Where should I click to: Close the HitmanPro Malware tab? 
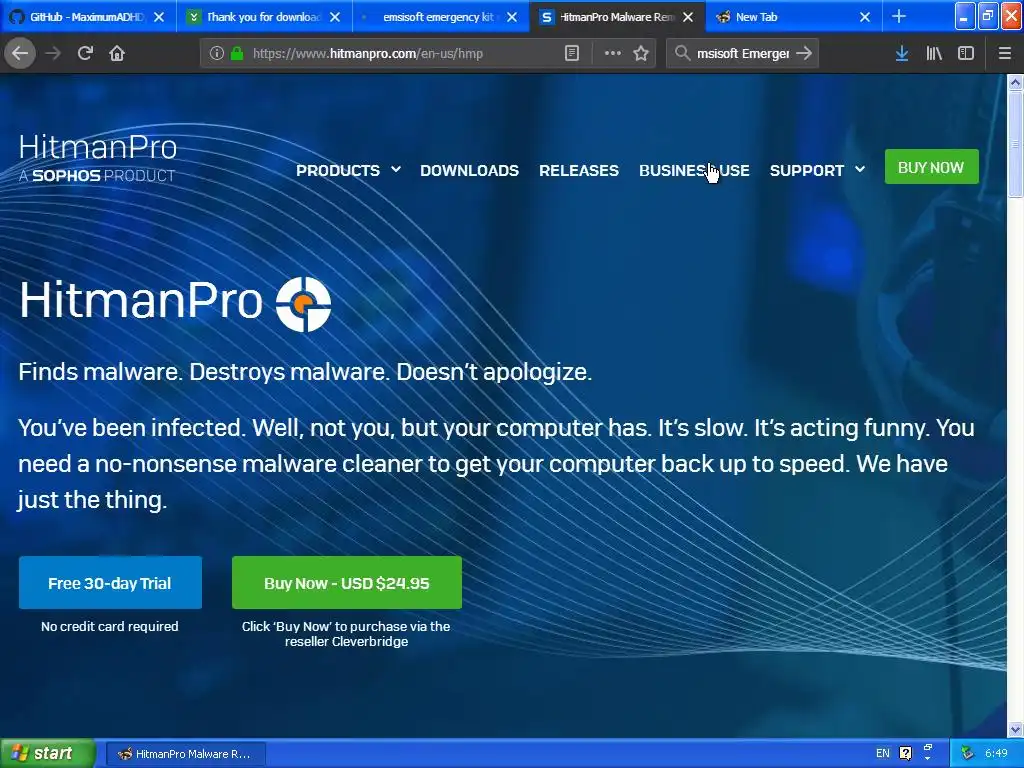coord(688,17)
